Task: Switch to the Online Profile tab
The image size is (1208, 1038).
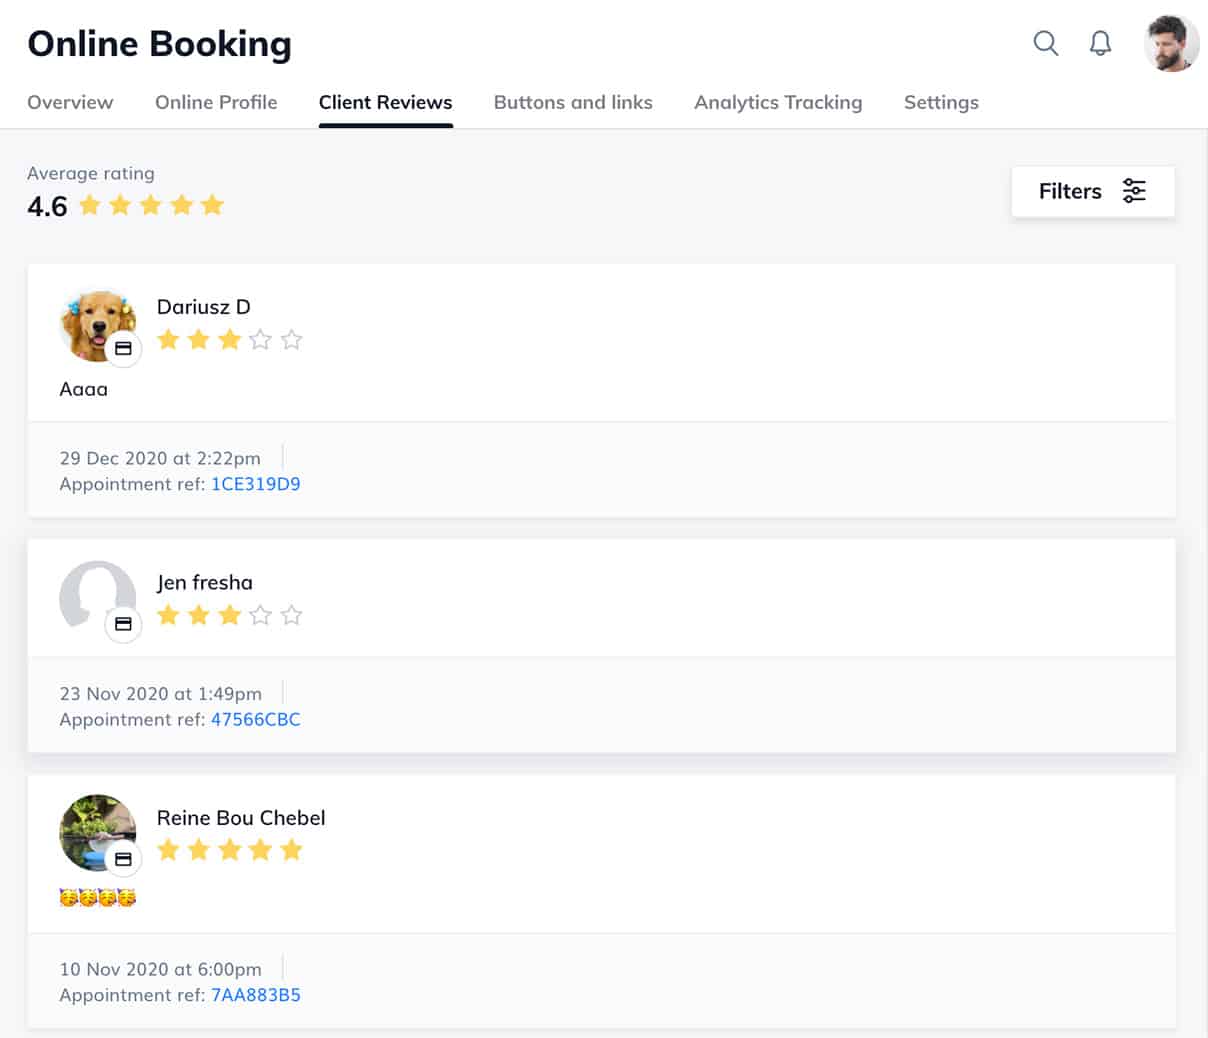Action: pos(216,102)
